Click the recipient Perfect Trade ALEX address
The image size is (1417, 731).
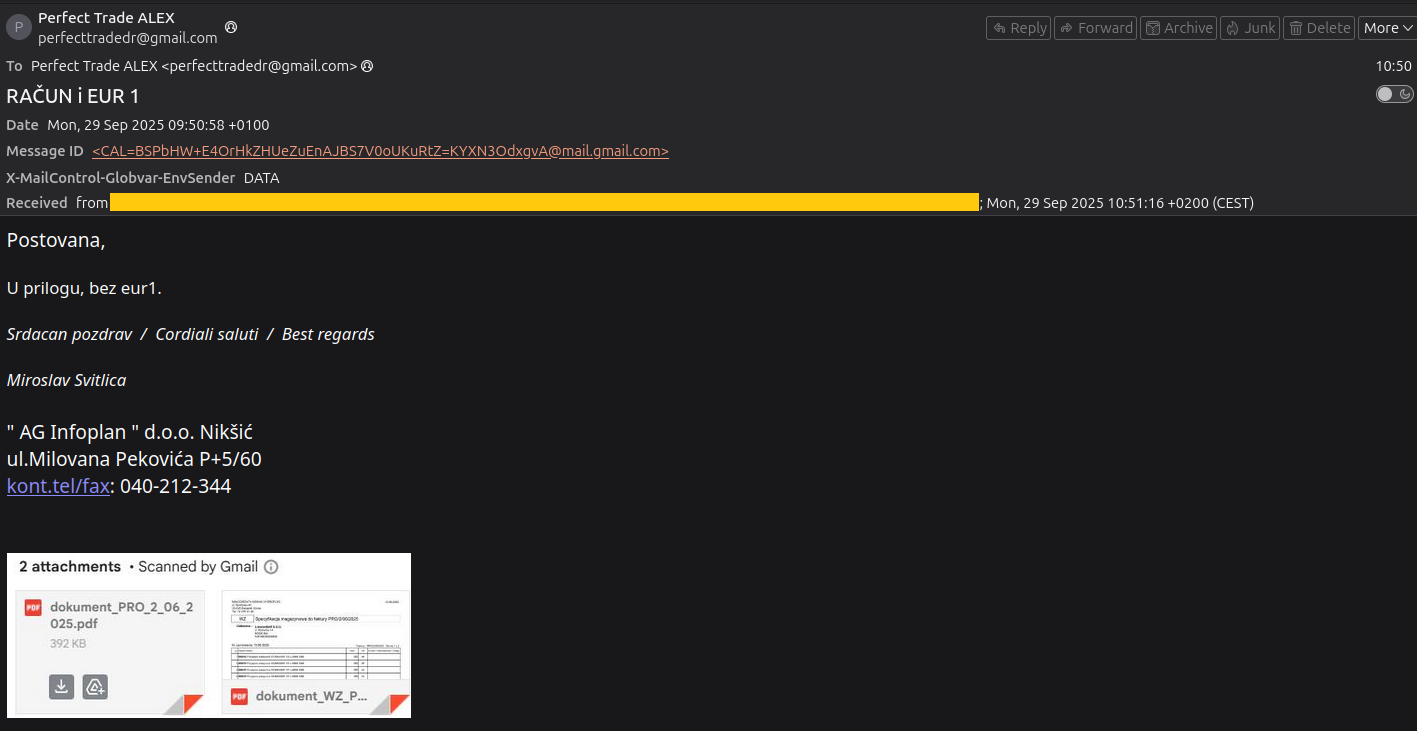[194, 66]
